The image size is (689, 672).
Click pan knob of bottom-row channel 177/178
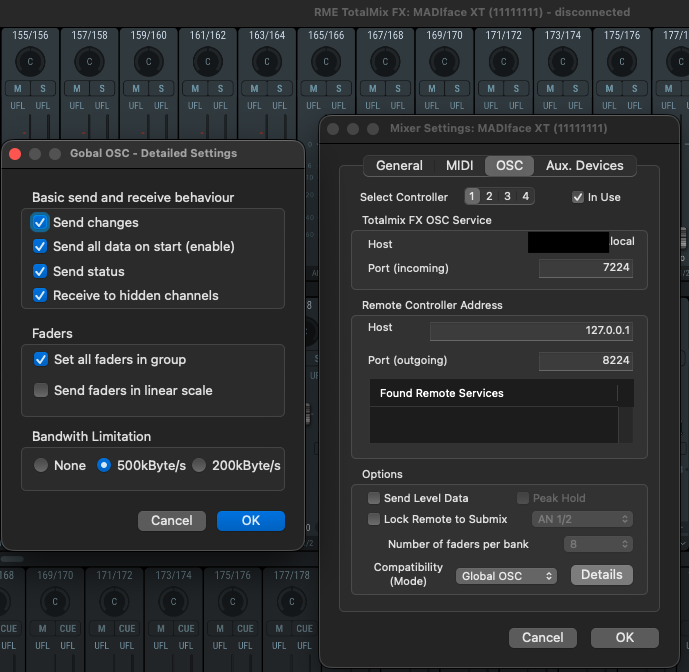292,601
